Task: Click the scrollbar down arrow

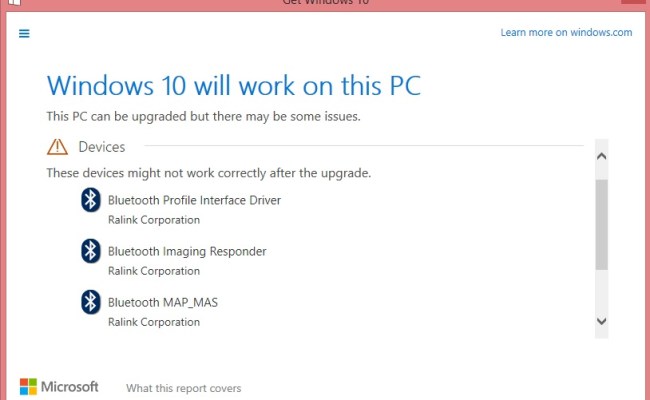Action: (x=601, y=321)
